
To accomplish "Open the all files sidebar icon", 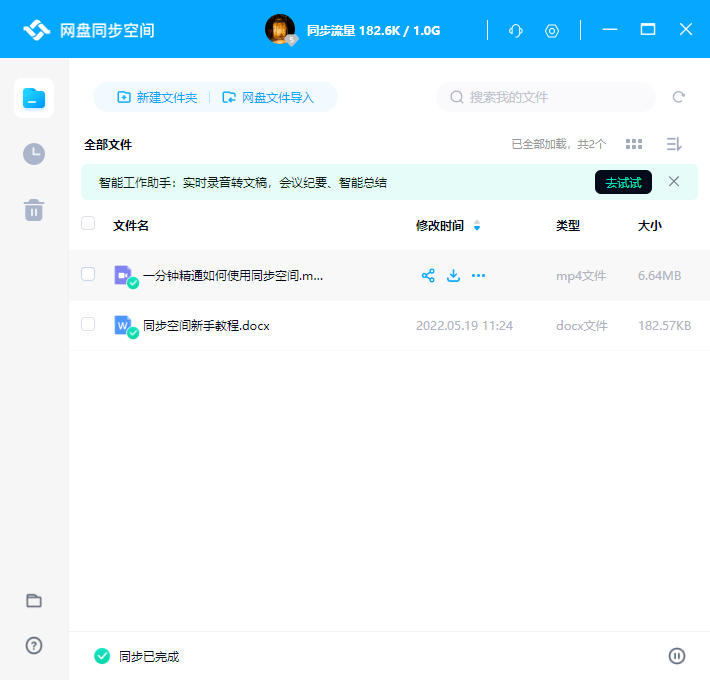I will [x=34, y=98].
